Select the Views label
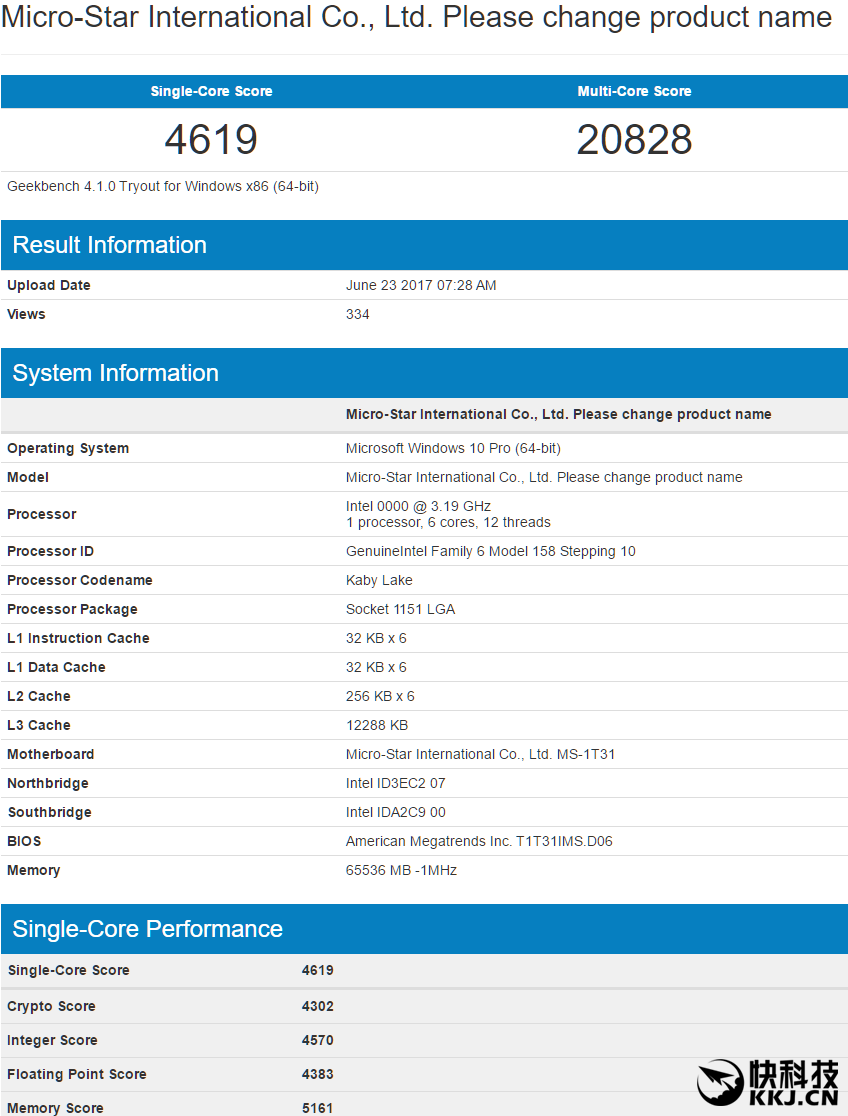The height and width of the screenshot is (1116, 848). 26,314
